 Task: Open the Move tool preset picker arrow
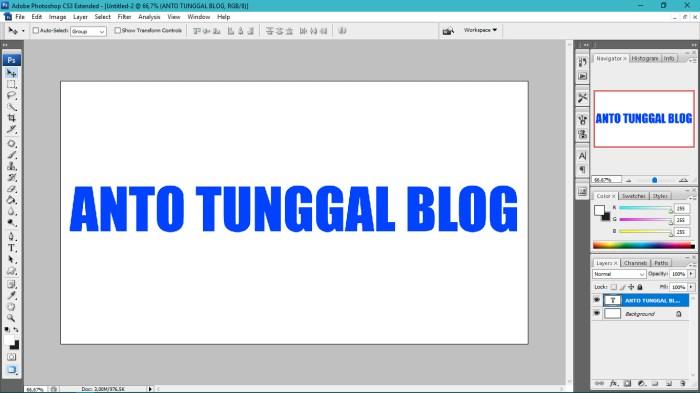(23, 31)
